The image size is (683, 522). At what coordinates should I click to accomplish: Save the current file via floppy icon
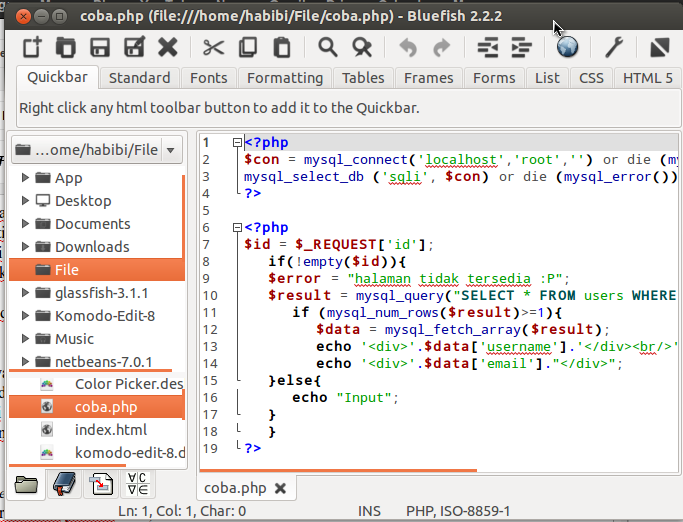tap(100, 47)
